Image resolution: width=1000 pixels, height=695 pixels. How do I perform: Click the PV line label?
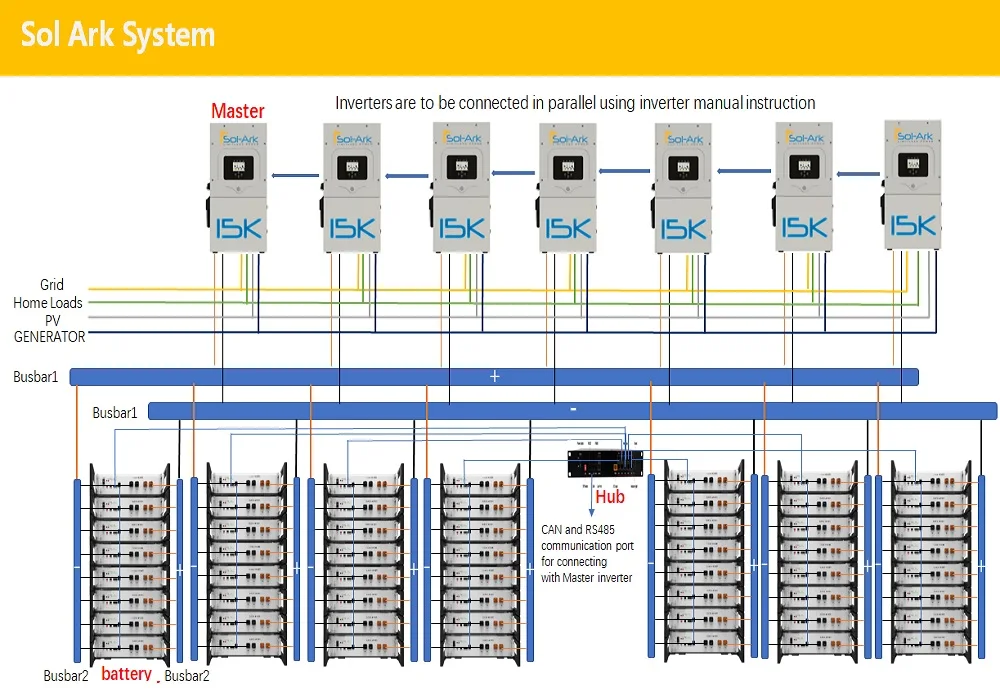point(53,320)
